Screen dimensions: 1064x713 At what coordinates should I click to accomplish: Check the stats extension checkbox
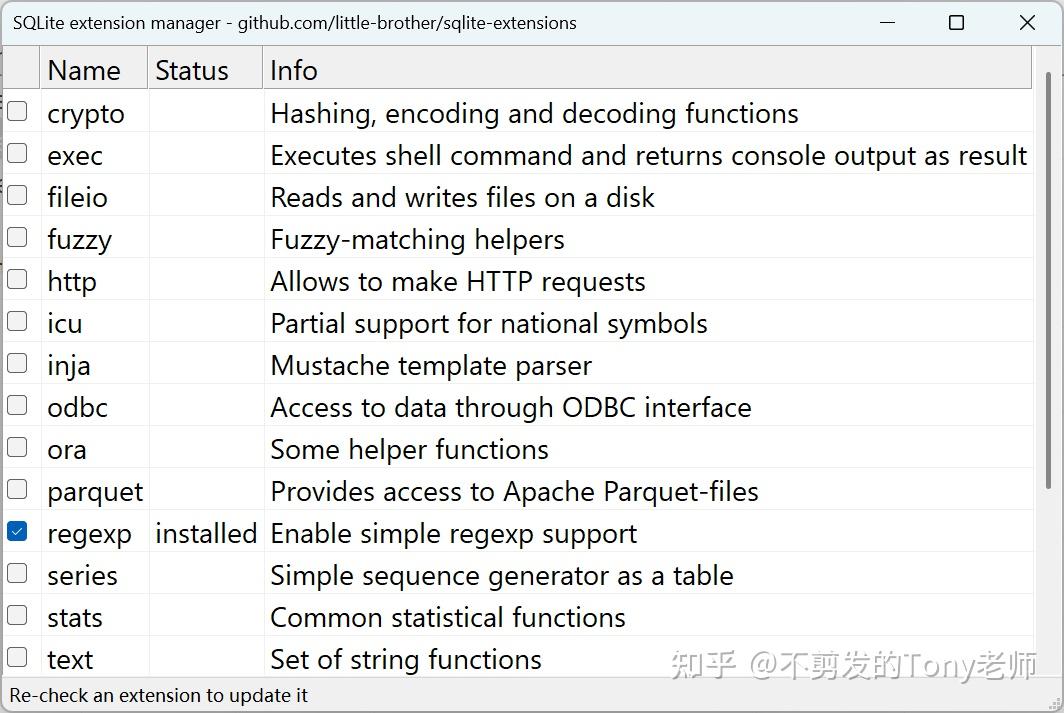(x=17, y=615)
